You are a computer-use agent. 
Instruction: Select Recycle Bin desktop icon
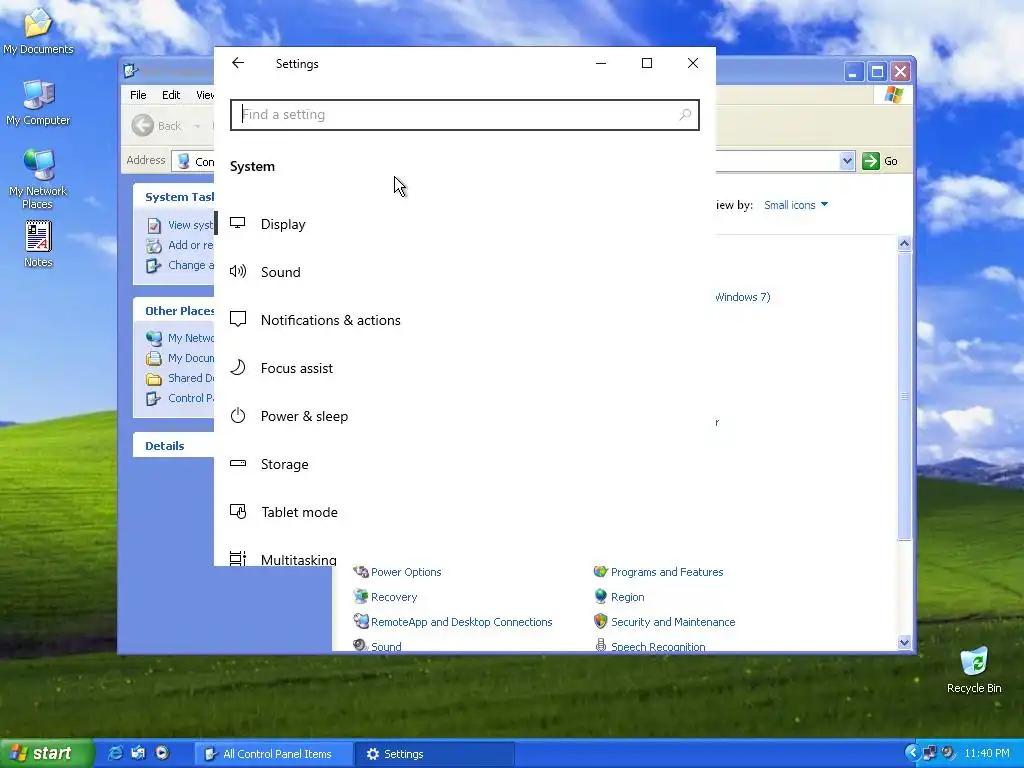[974, 669]
